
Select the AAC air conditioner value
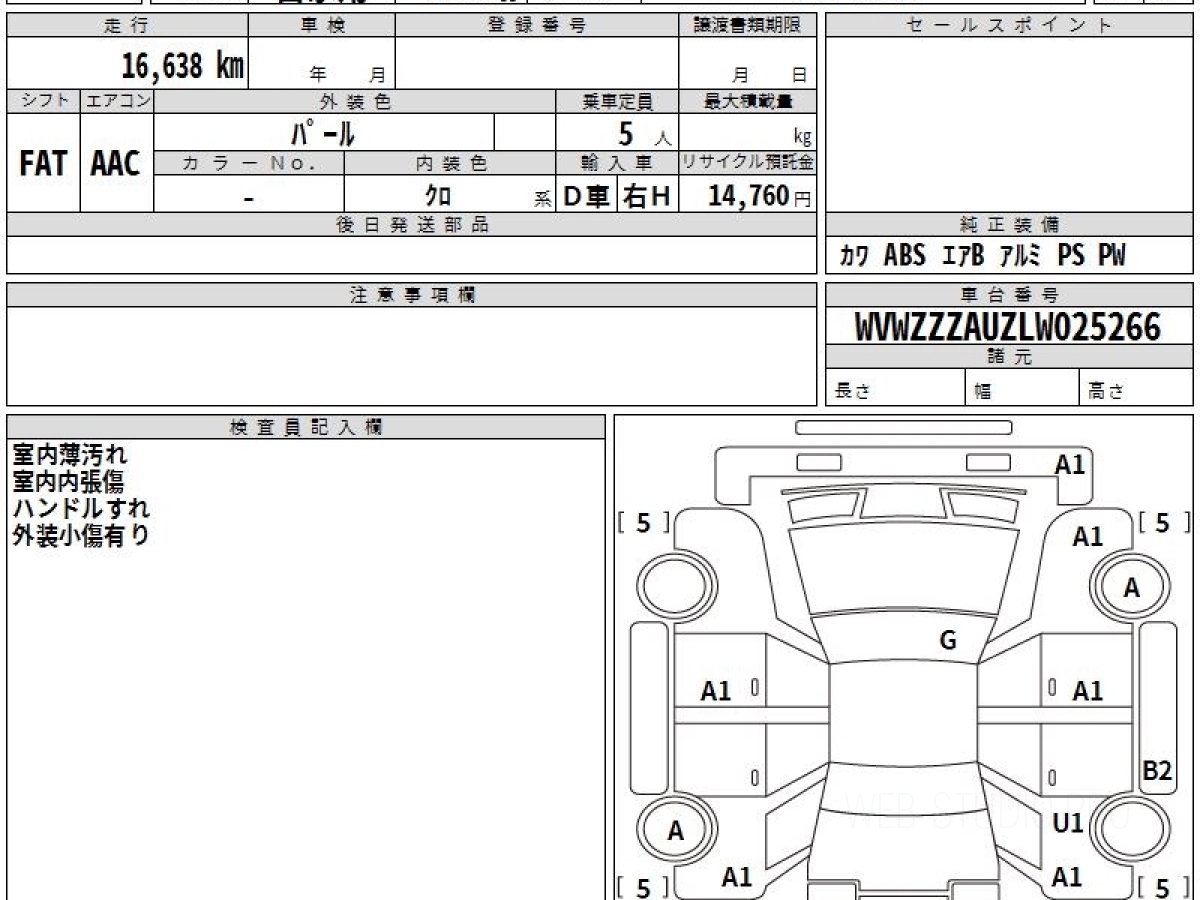[116, 164]
